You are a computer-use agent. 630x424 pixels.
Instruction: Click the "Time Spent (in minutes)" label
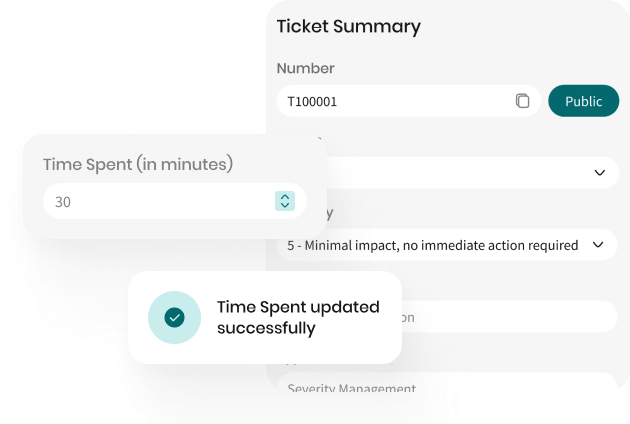[x=137, y=163]
